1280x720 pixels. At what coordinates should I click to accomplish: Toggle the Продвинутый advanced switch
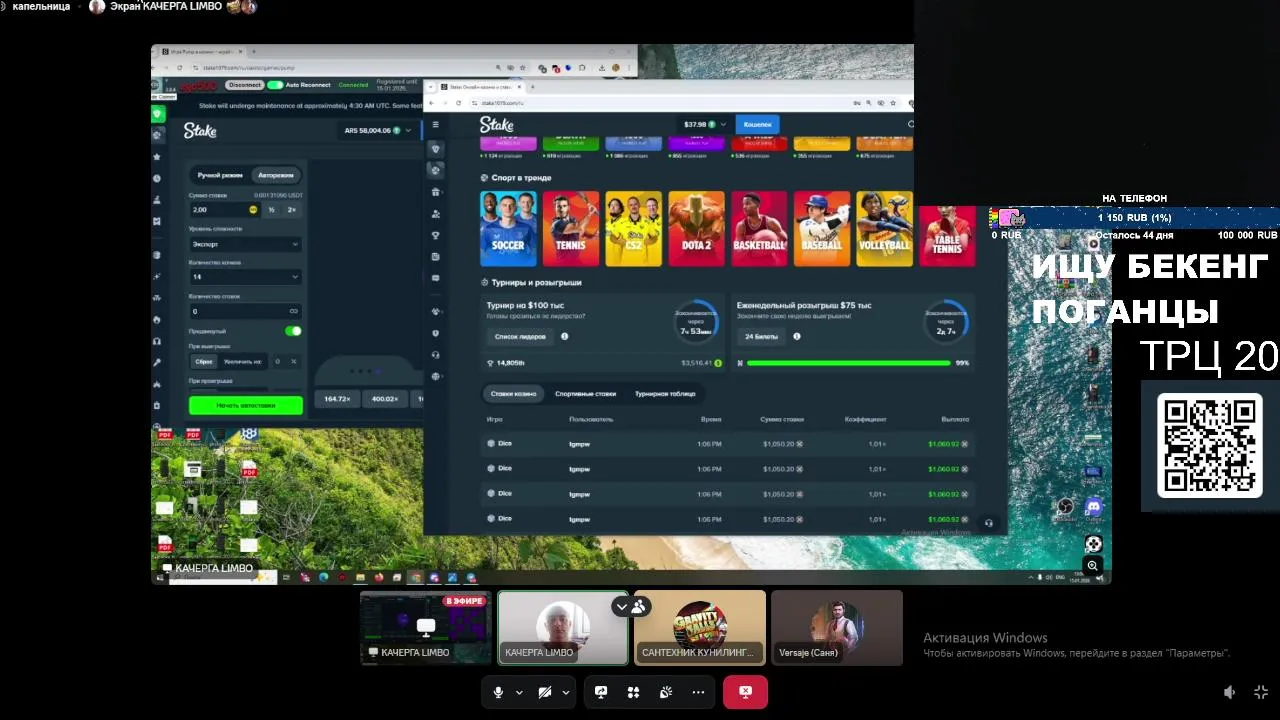click(x=293, y=331)
